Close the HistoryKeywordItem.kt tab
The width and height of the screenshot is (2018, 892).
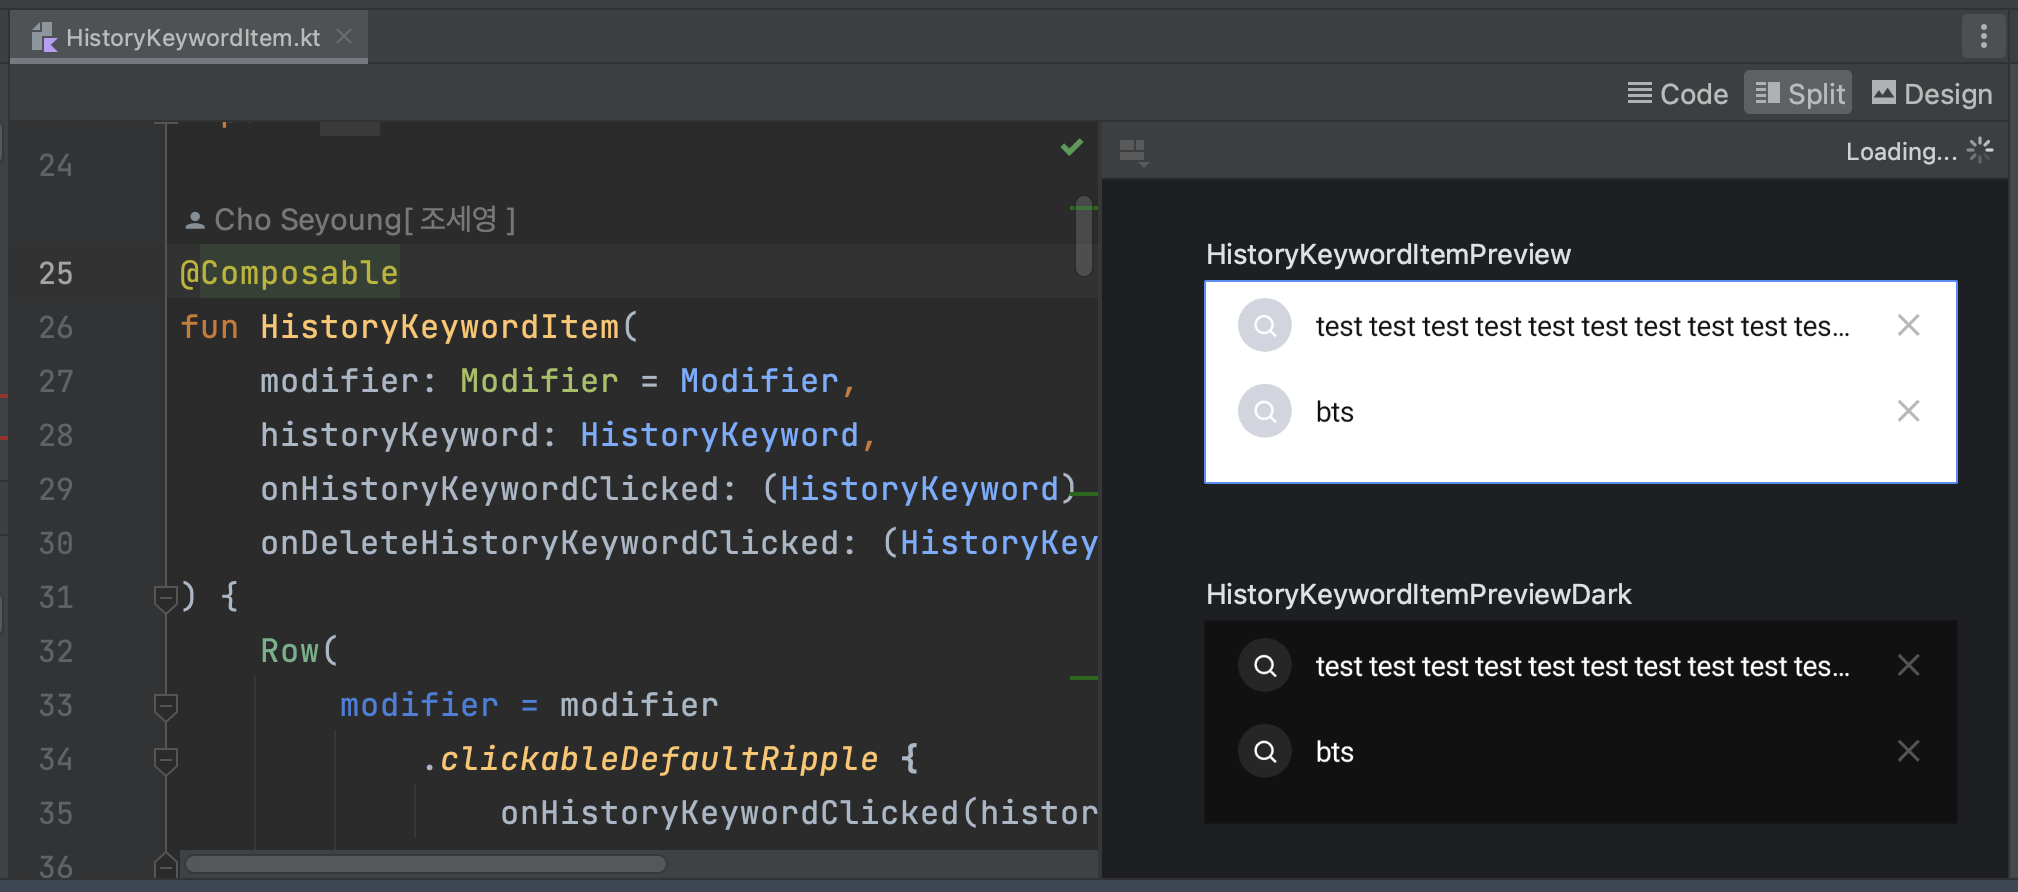(344, 37)
